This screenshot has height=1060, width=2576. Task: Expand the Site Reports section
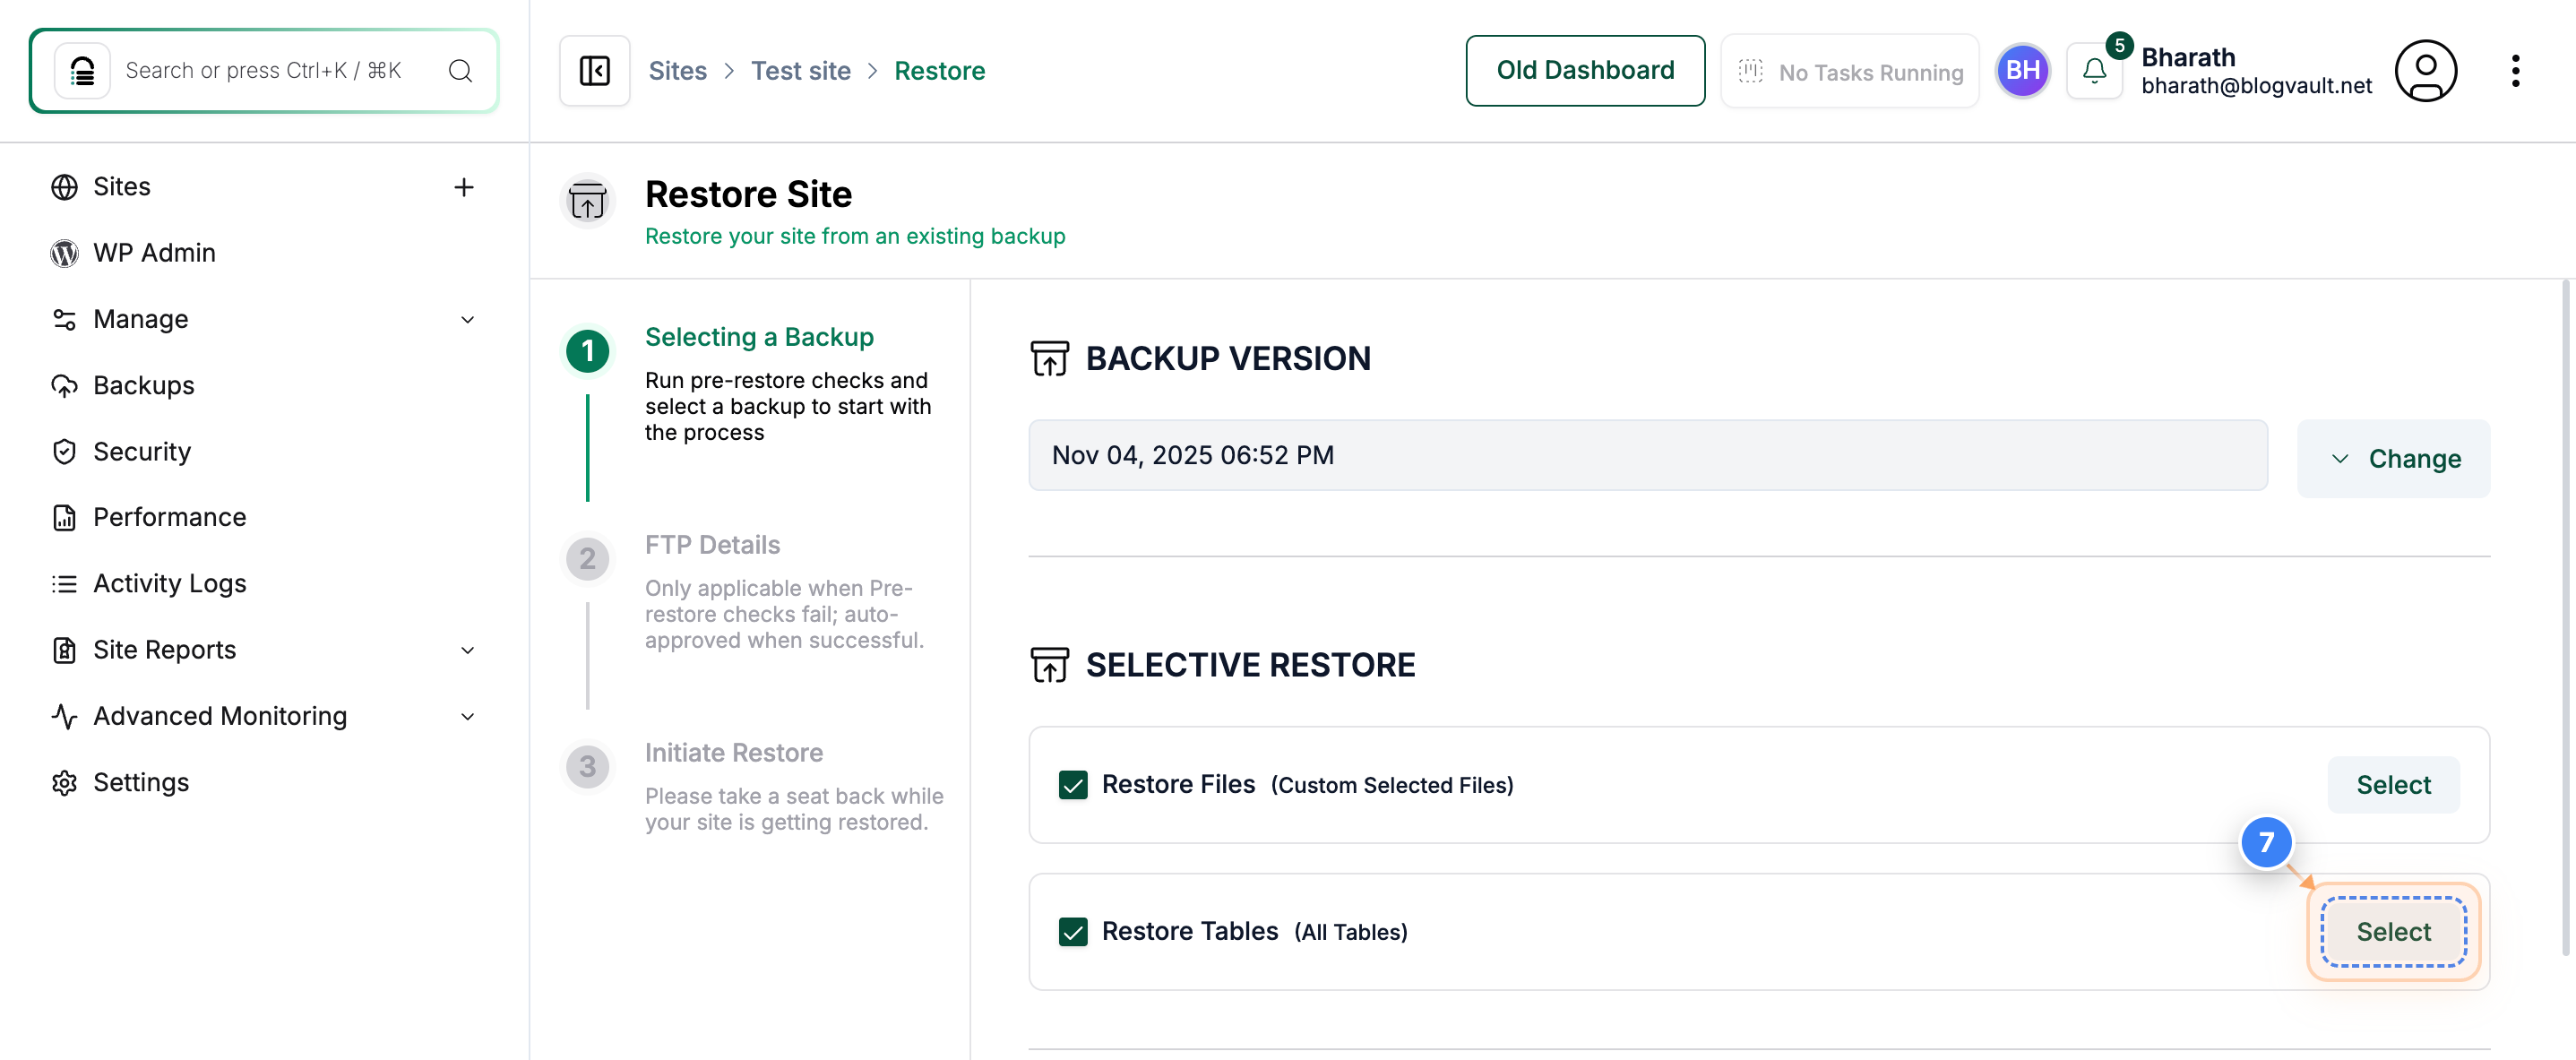467,650
